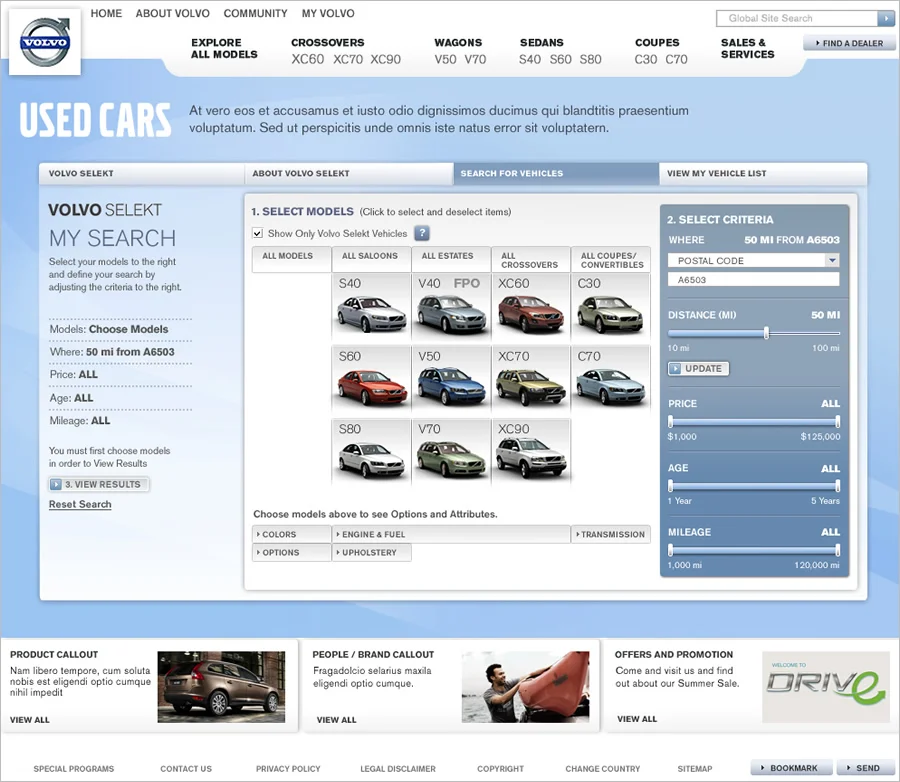Open the S60 sedan link
900x782 pixels.
[560, 59]
